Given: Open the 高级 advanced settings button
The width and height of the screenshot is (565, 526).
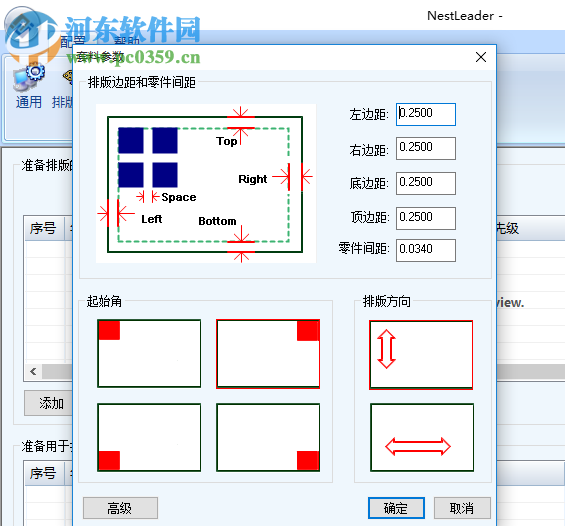Looking at the screenshot, I should [120, 508].
